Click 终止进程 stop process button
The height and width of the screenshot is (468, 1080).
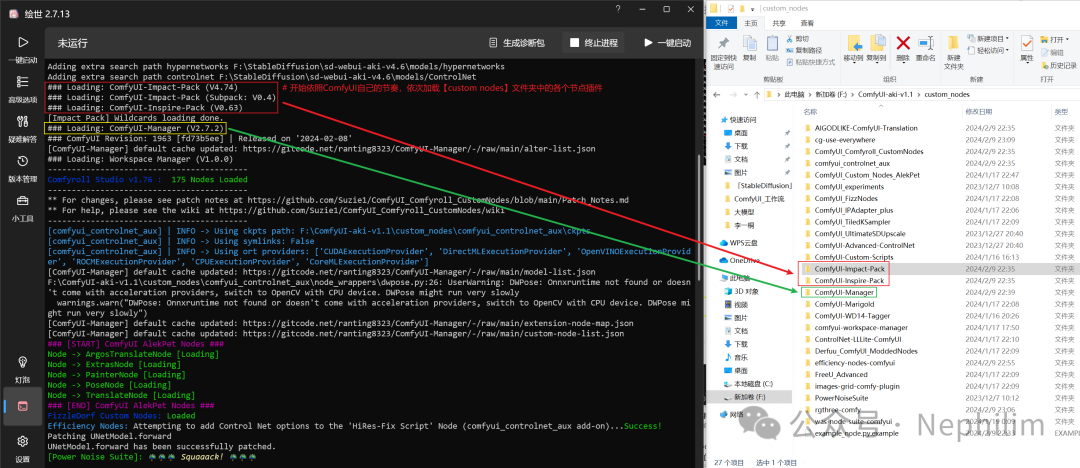593,43
